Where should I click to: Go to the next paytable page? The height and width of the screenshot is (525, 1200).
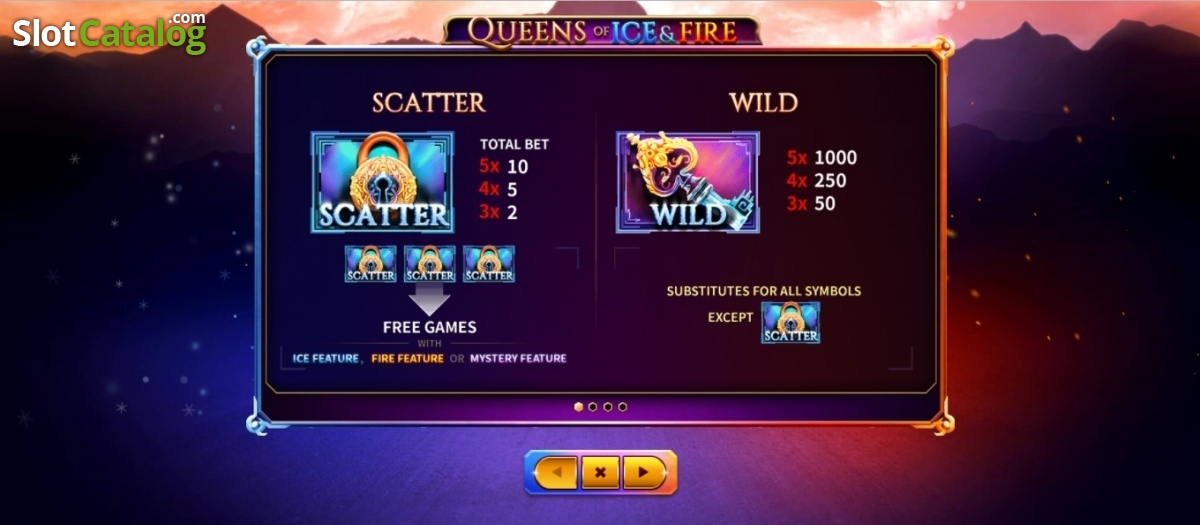coord(644,472)
